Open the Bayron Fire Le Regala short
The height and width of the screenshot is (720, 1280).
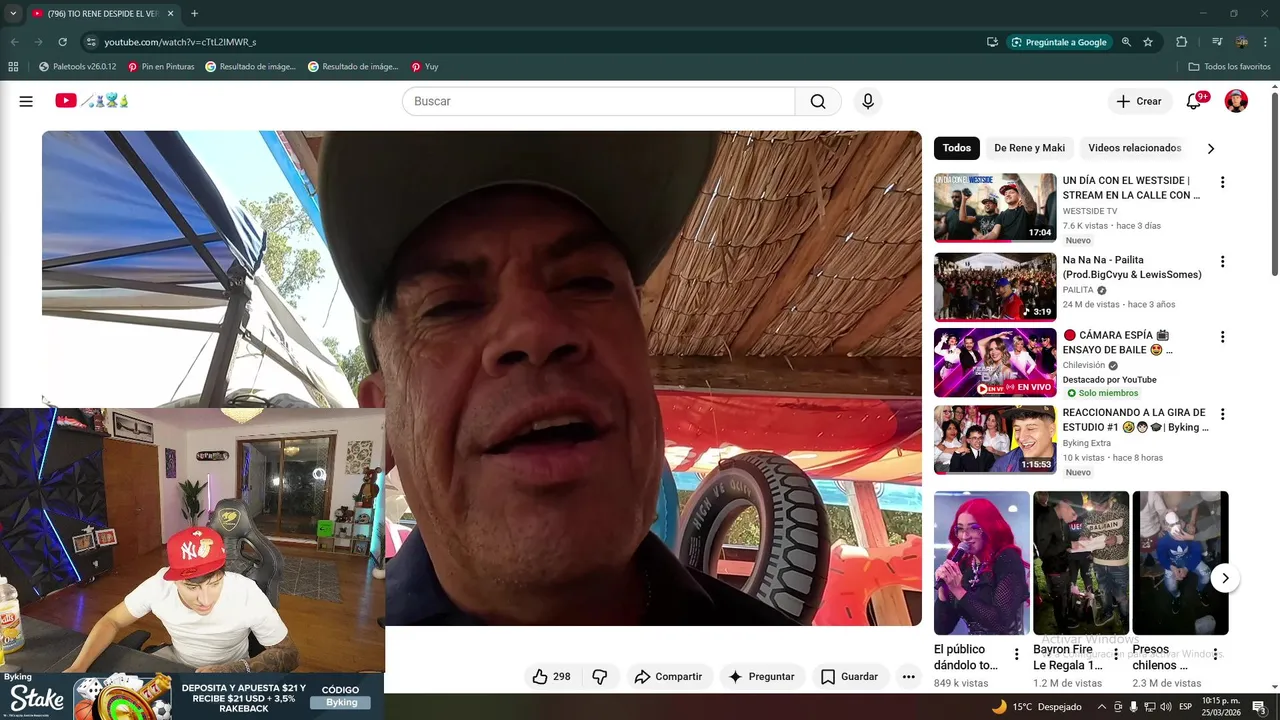[1081, 563]
